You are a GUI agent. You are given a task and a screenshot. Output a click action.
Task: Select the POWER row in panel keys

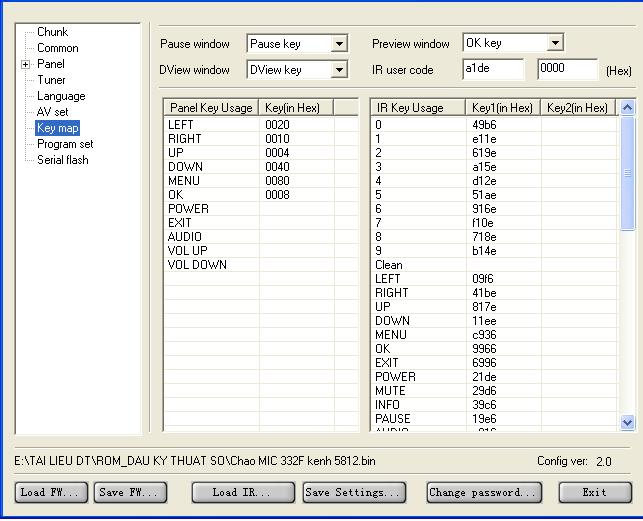point(261,208)
